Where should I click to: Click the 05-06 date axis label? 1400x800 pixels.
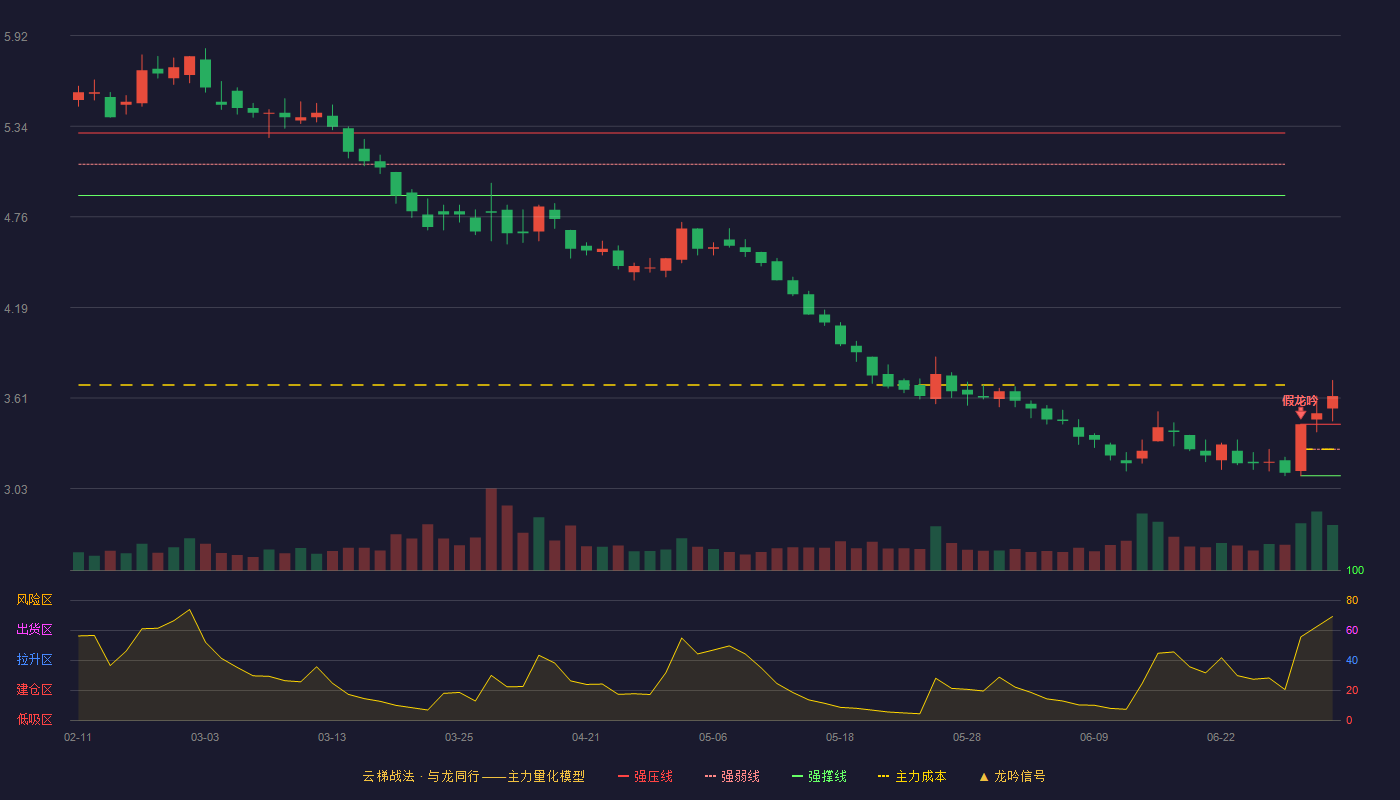coord(713,737)
